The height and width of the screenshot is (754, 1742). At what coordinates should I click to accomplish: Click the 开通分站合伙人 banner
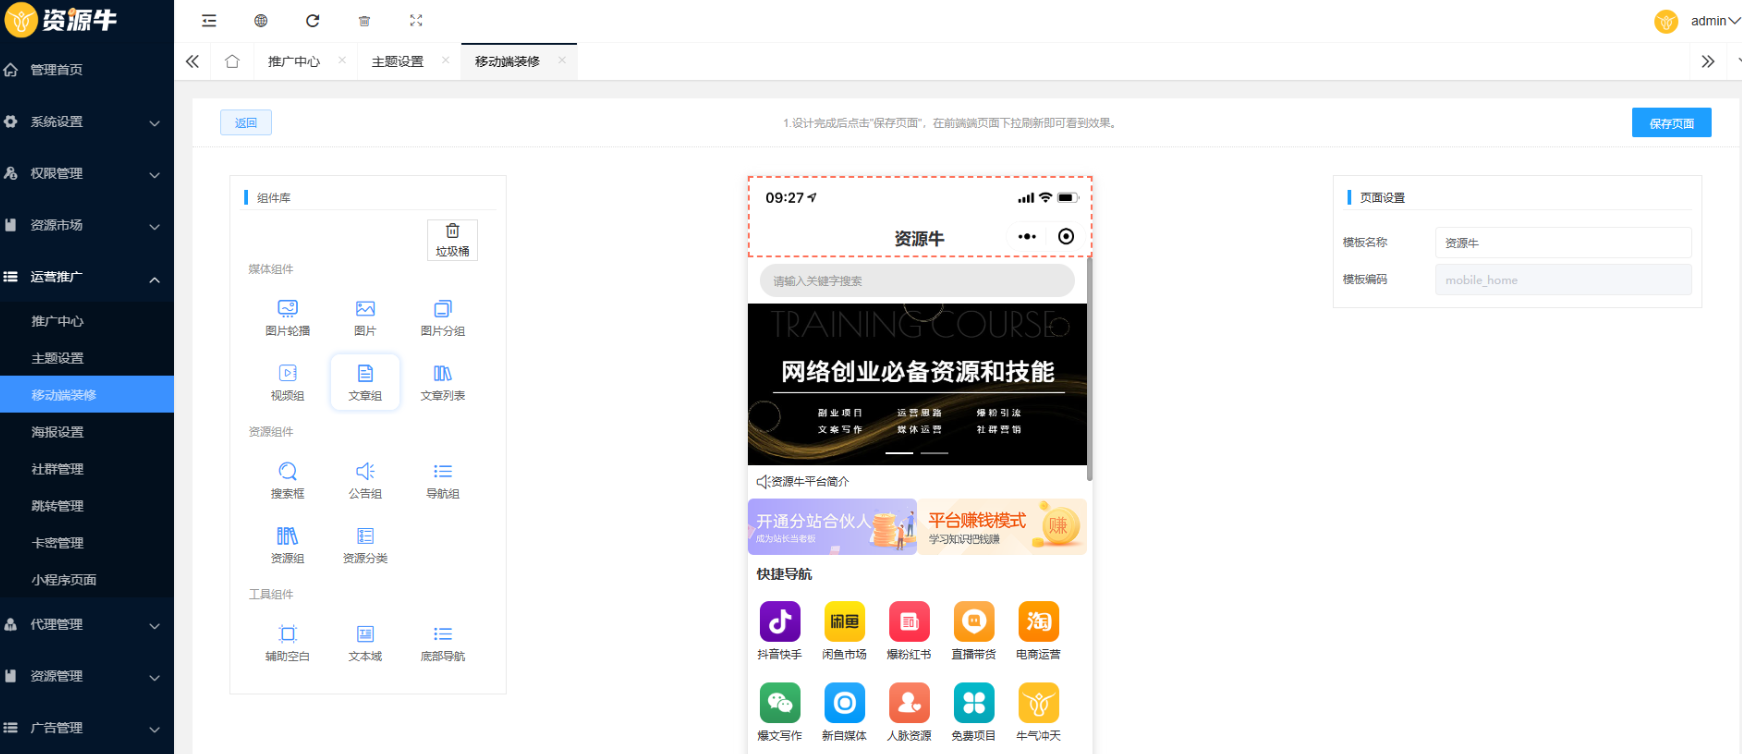pyautogui.click(x=832, y=527)
